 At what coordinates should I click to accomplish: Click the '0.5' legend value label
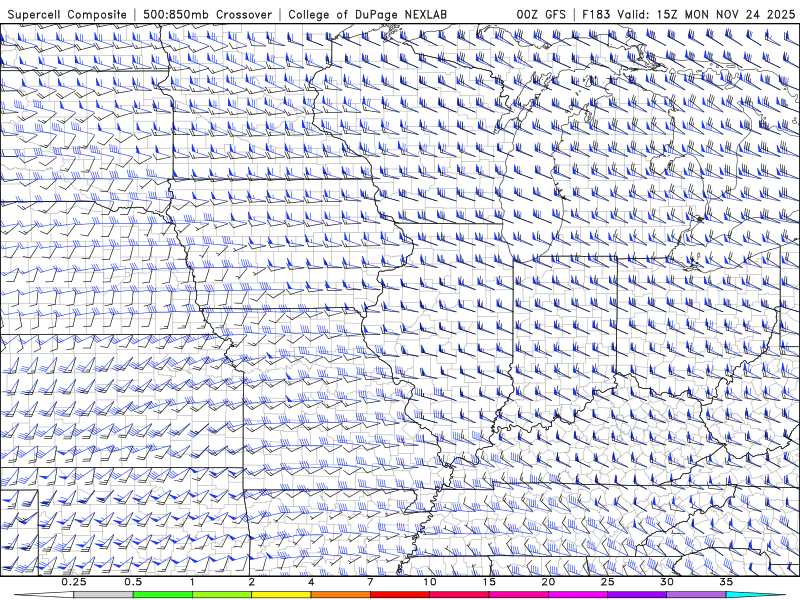coord(133,582)
